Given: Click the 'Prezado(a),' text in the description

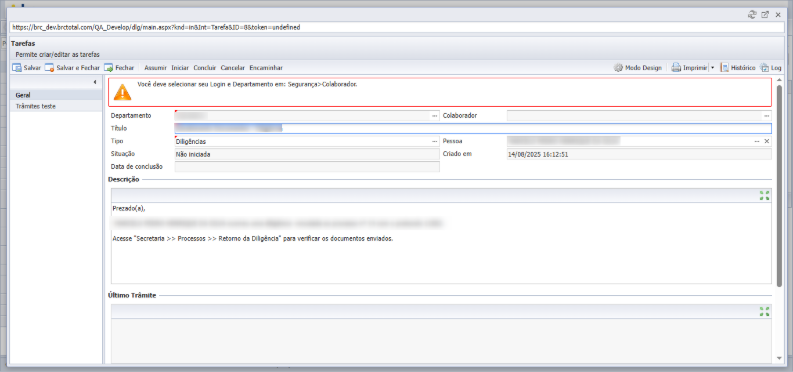Looking at the screenshot, I should point(130,208).
